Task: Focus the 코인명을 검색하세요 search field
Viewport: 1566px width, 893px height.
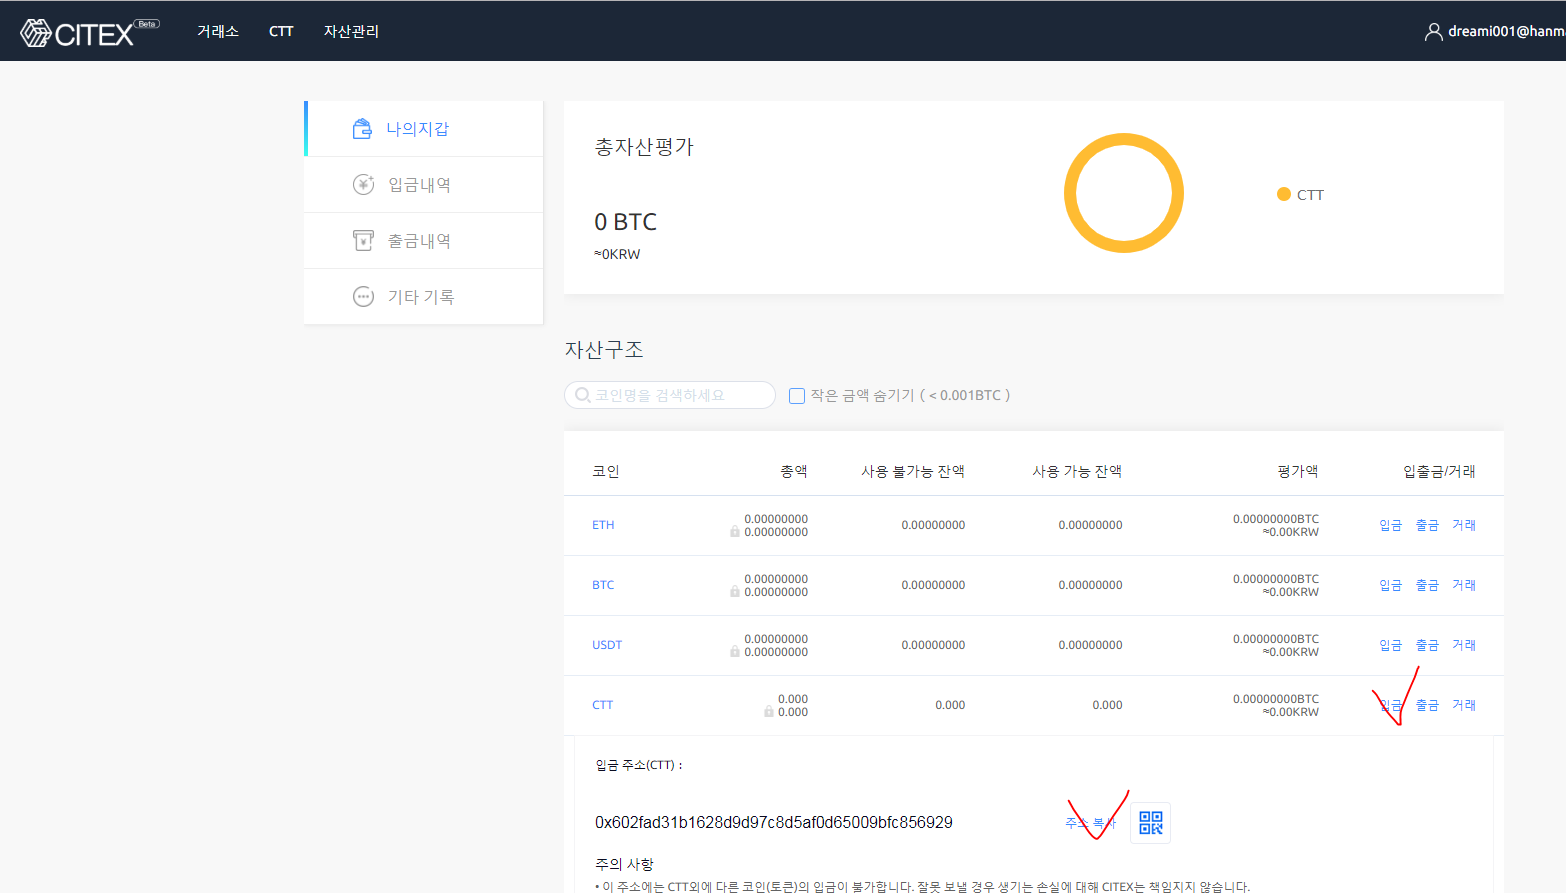Action: point(670,395)
